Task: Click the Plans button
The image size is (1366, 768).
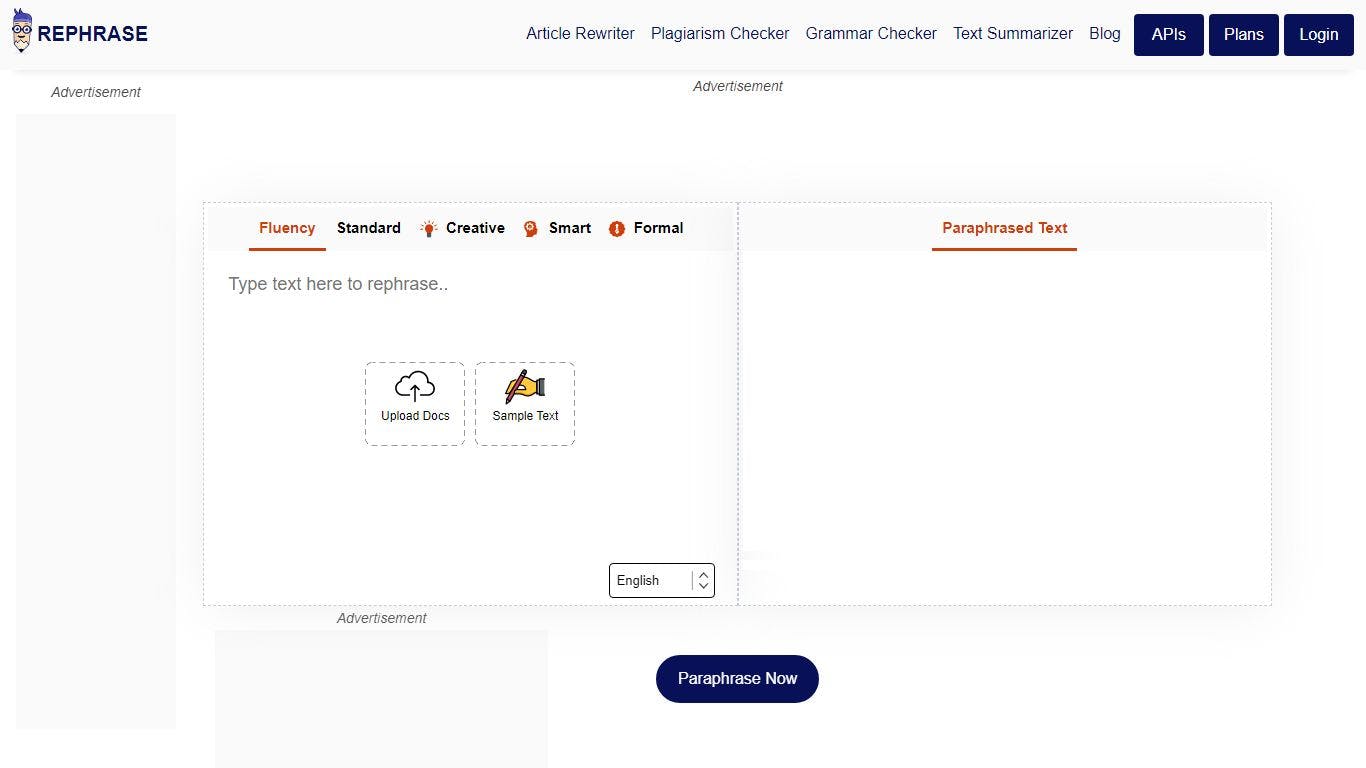Action: (x=1243, y=34)
